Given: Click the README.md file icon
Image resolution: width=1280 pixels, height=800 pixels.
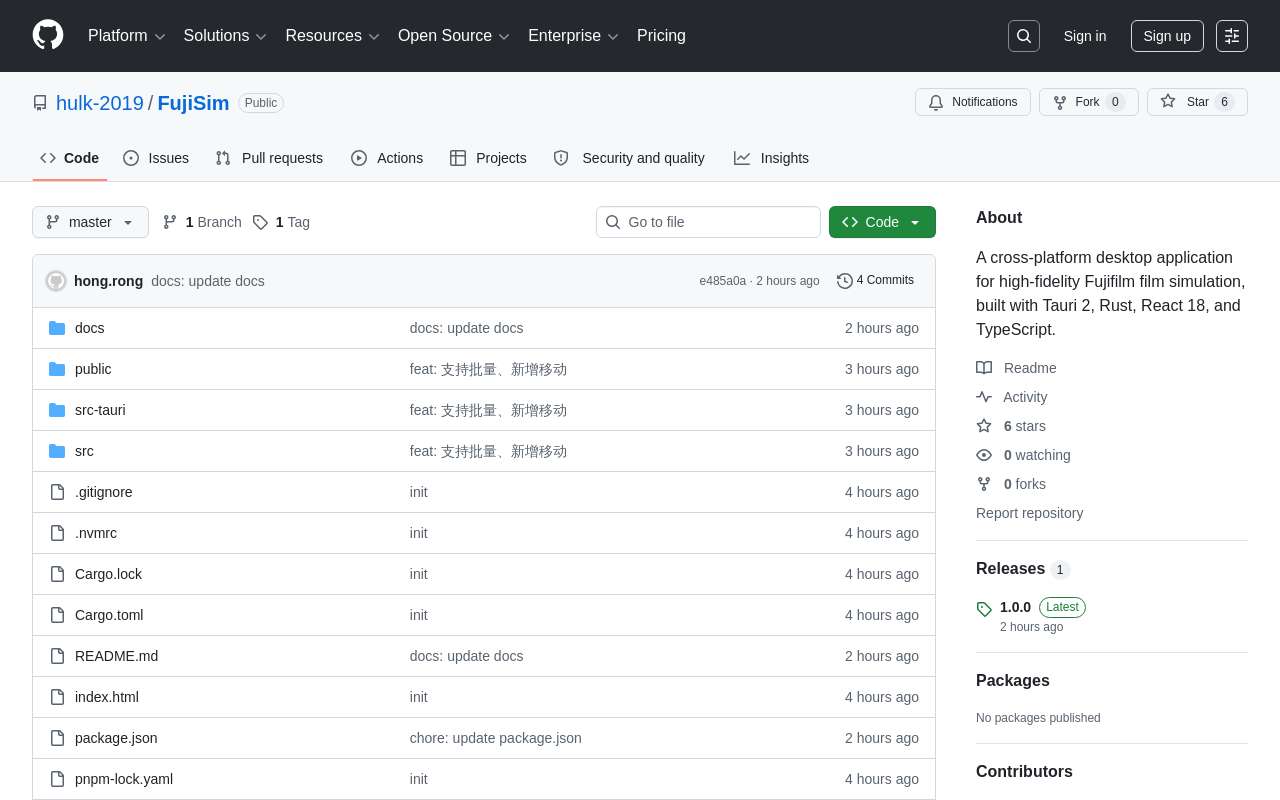Looking at the screenshot, I should coord(57,656).
